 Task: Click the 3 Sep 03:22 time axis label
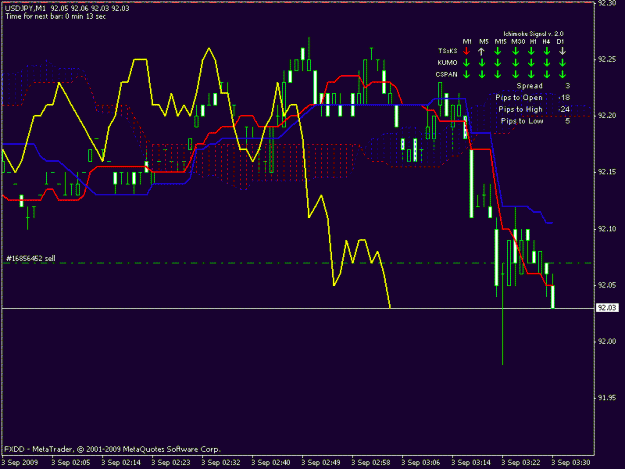(521, 463)
